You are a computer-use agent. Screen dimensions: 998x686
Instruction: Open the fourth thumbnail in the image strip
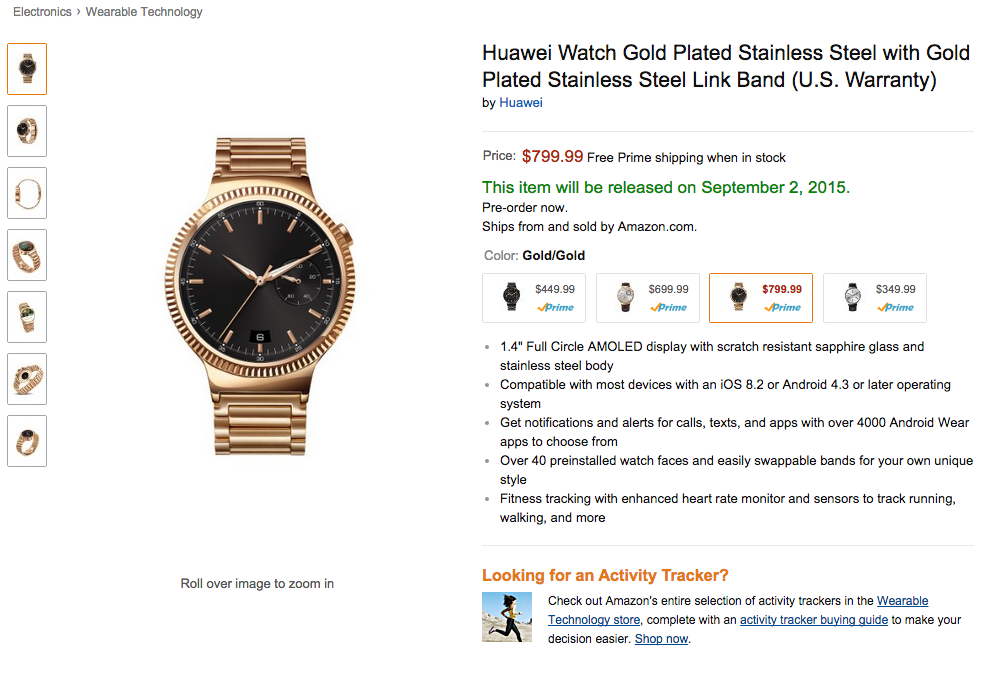[x=27, y=255]
